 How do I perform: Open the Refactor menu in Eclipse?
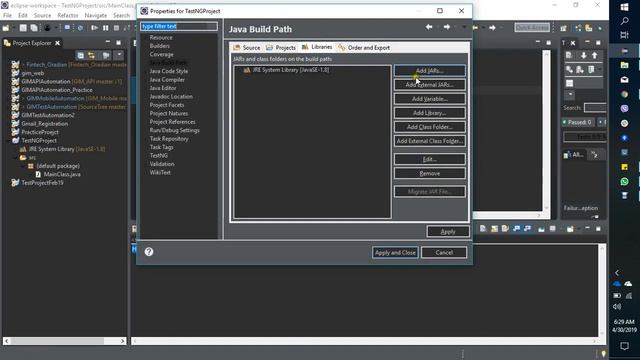click(x=68, y=16)
